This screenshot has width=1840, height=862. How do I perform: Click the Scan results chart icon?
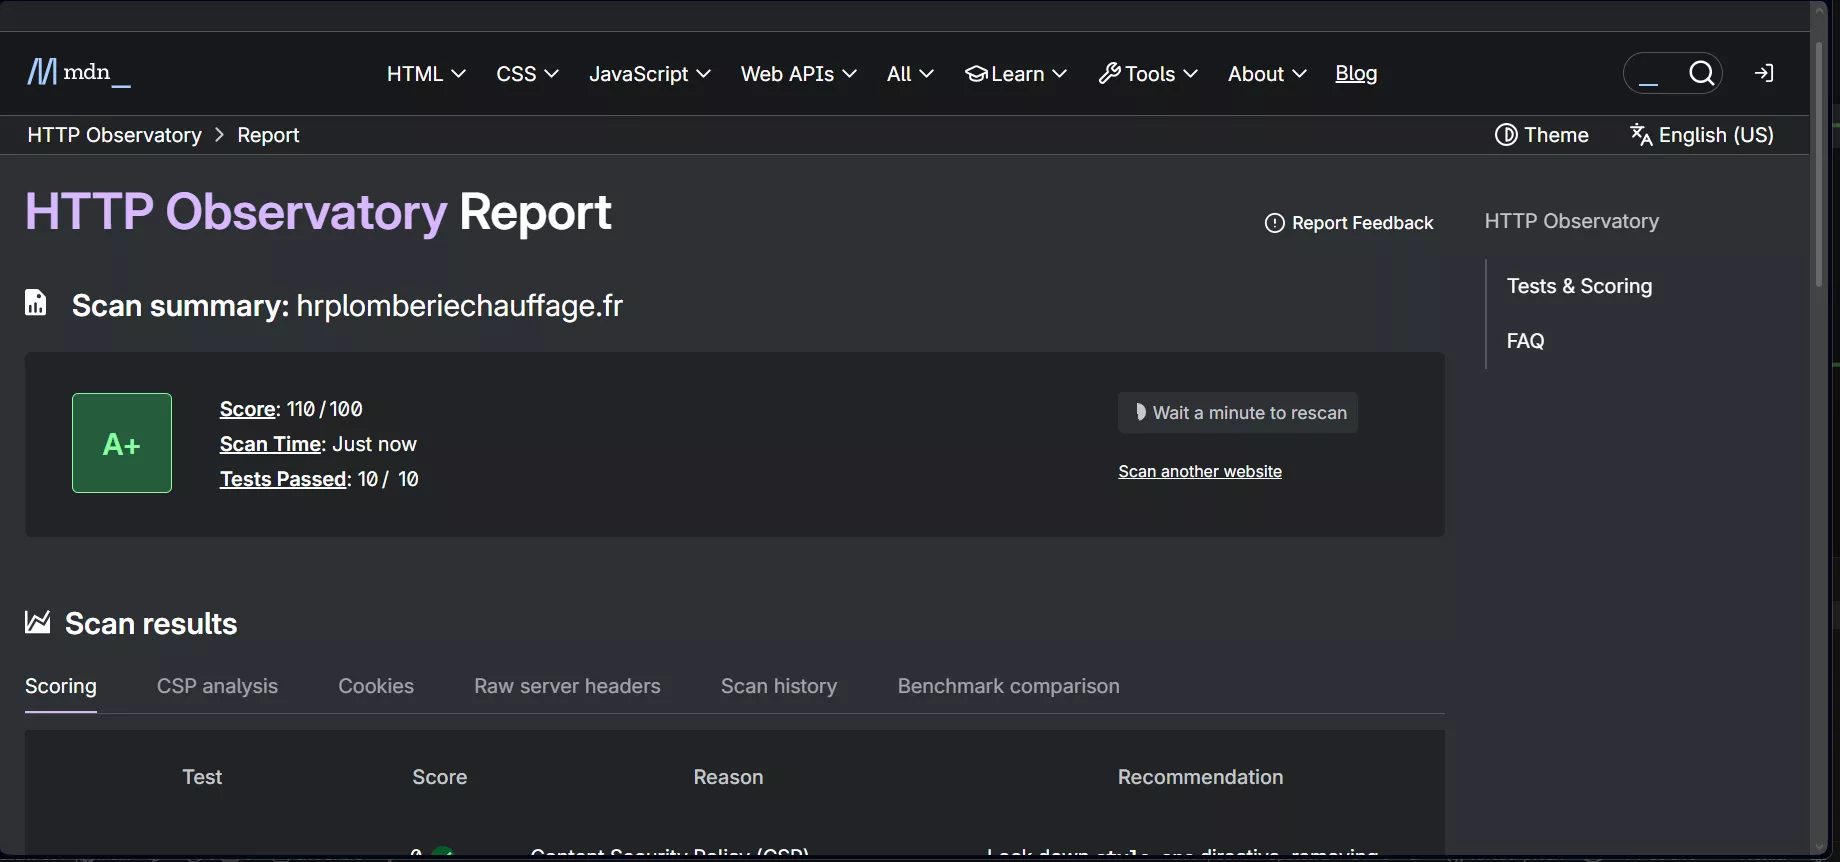[37, 623]
